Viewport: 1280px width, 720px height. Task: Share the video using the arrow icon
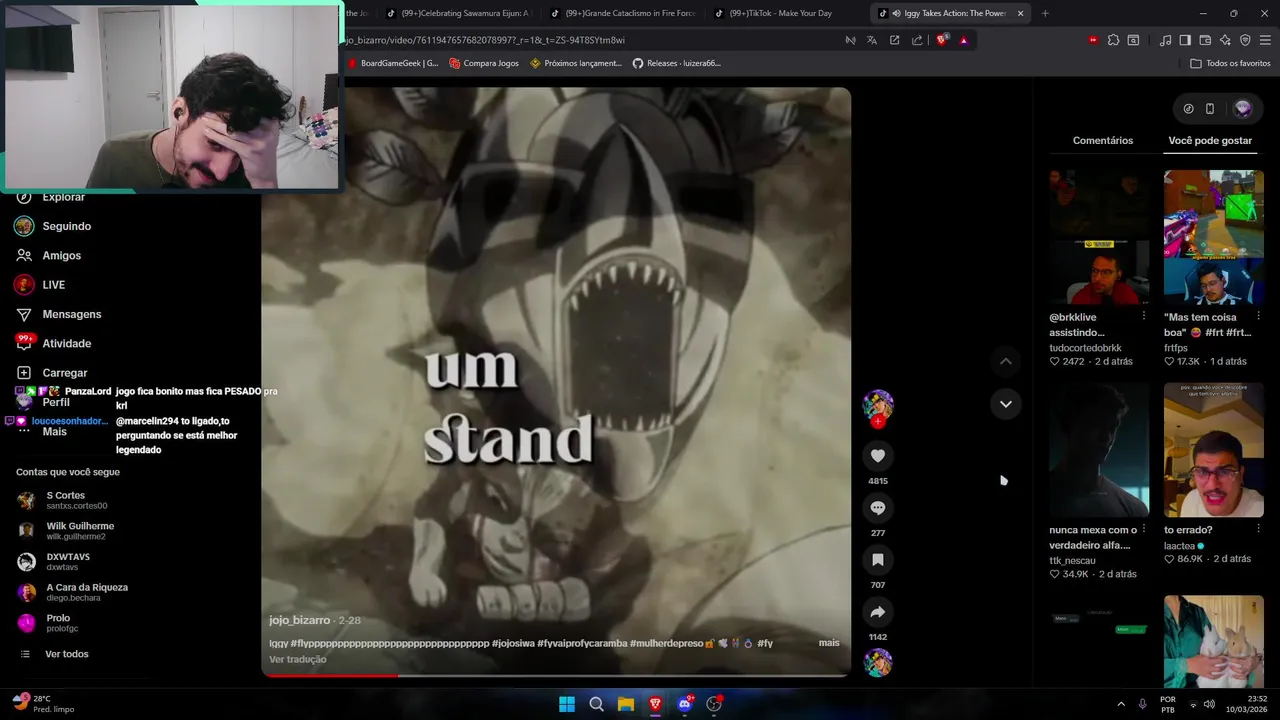tap(877, 612)
